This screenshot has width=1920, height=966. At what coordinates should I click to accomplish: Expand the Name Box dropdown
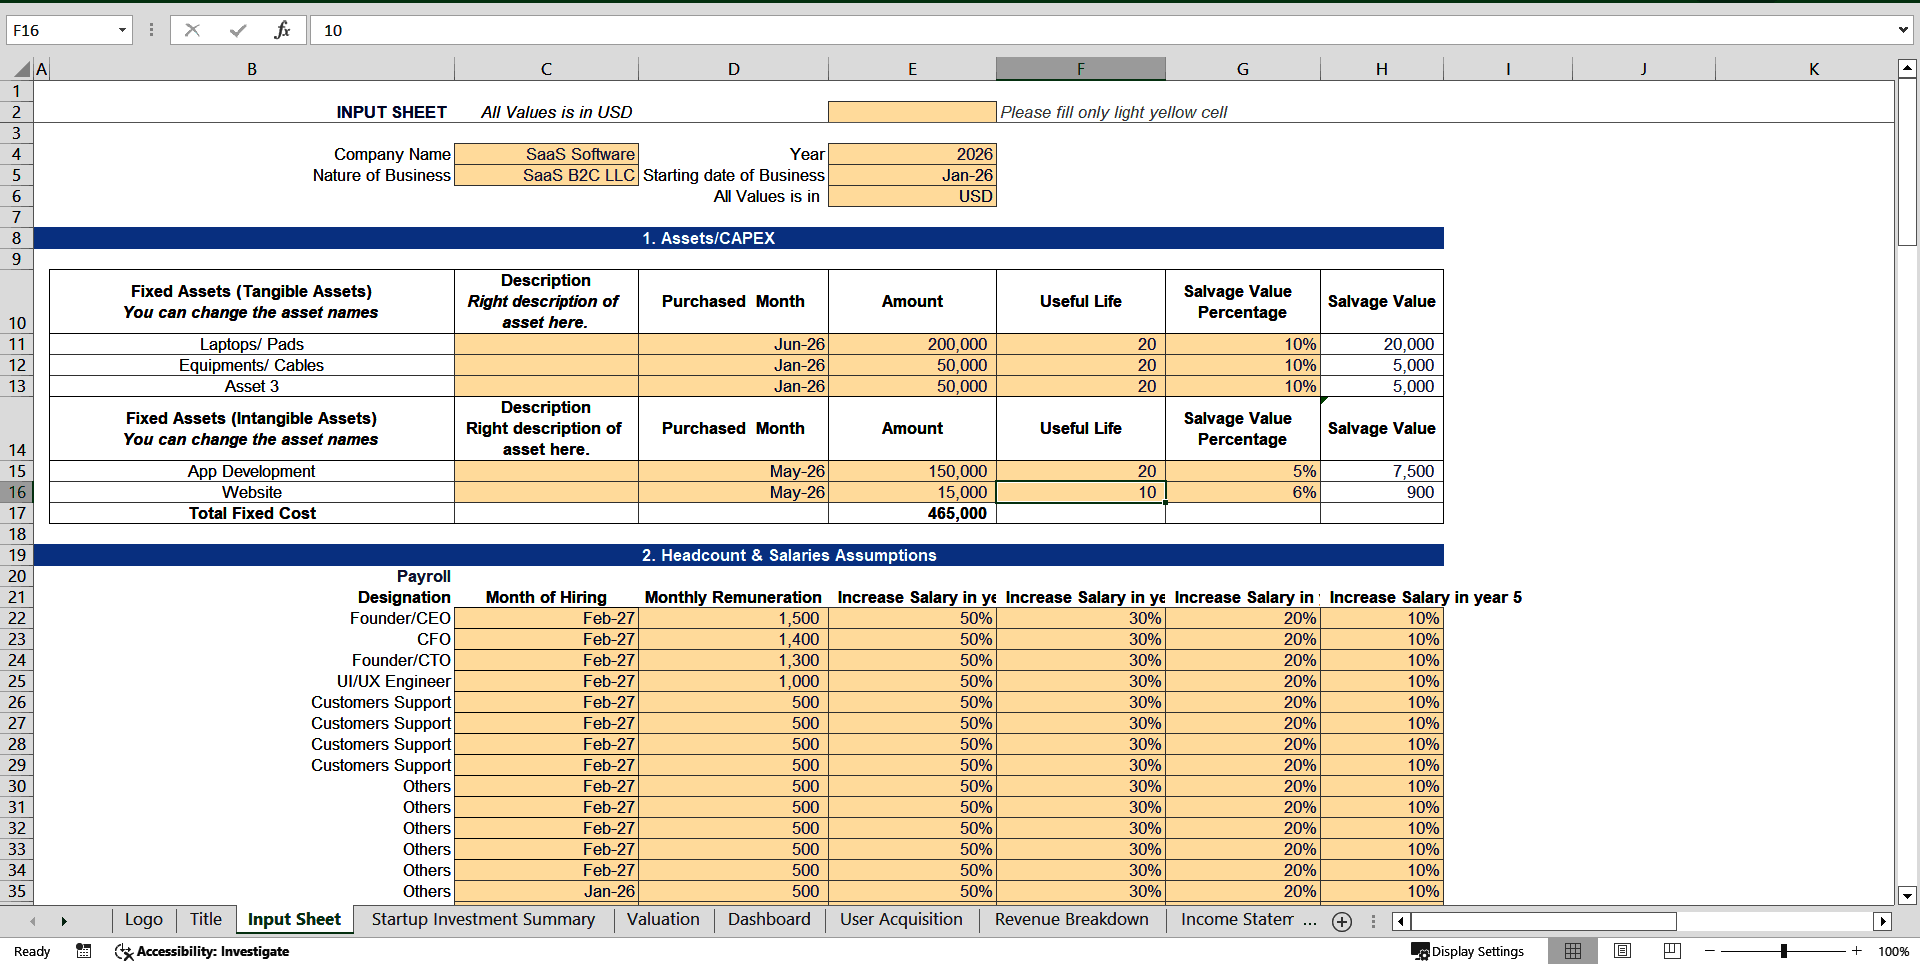point(122,30)
